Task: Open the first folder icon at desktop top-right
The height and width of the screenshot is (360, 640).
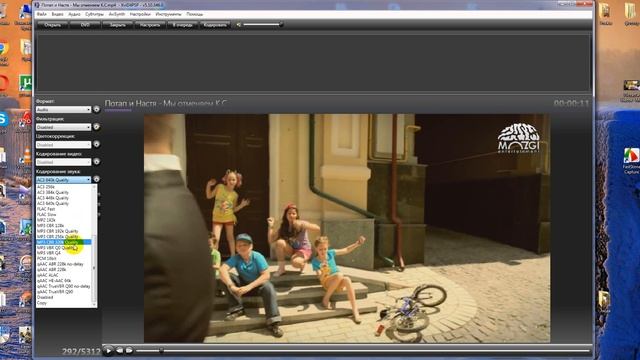Action: [605, 11]
